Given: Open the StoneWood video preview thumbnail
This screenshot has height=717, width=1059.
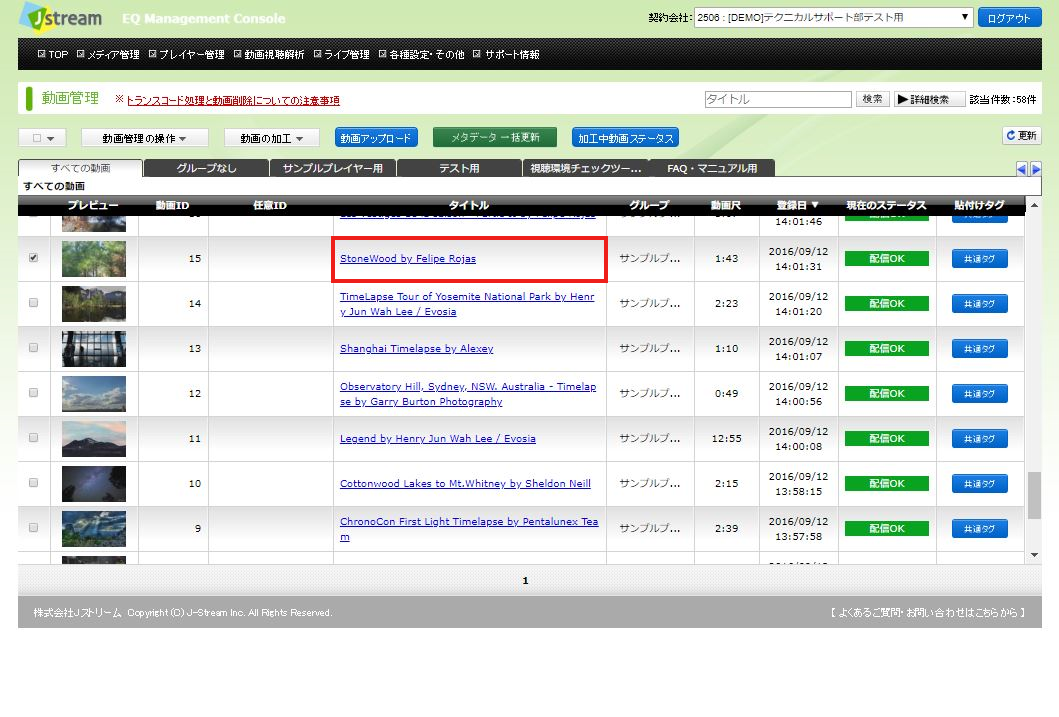Looking at the screenshot, I should 94,259.
